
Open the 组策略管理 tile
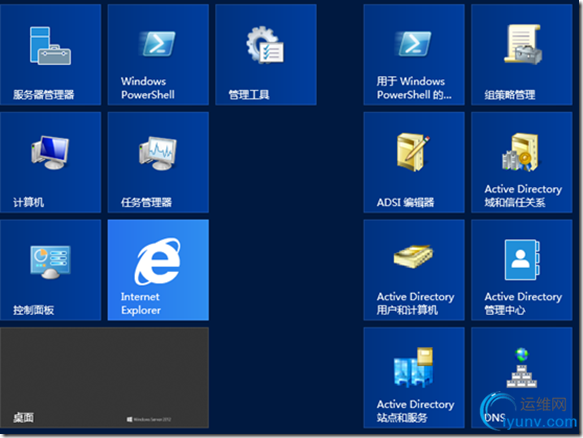pyautogui.click(x=522, y=55)
